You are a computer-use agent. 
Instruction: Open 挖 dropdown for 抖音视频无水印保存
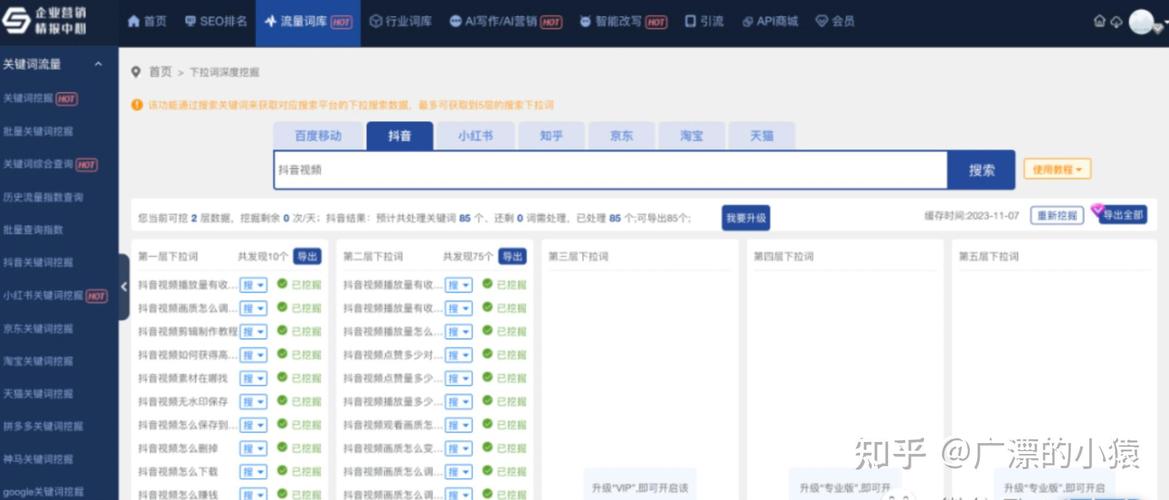coord(253,402)
